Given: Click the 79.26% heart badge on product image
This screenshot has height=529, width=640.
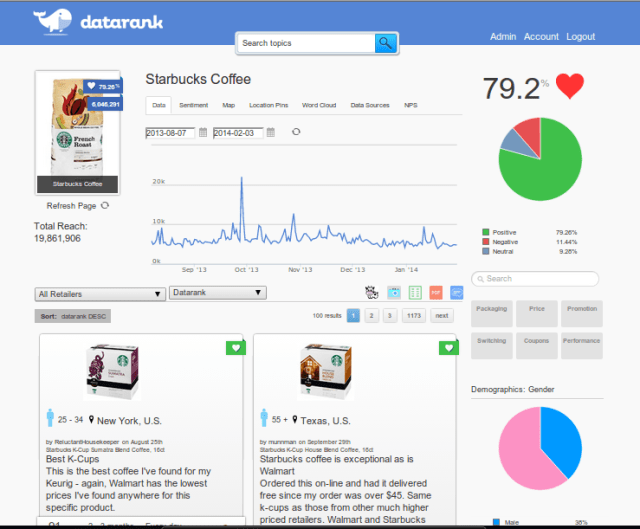Looking at the screenshot, I should pos(103,86).
